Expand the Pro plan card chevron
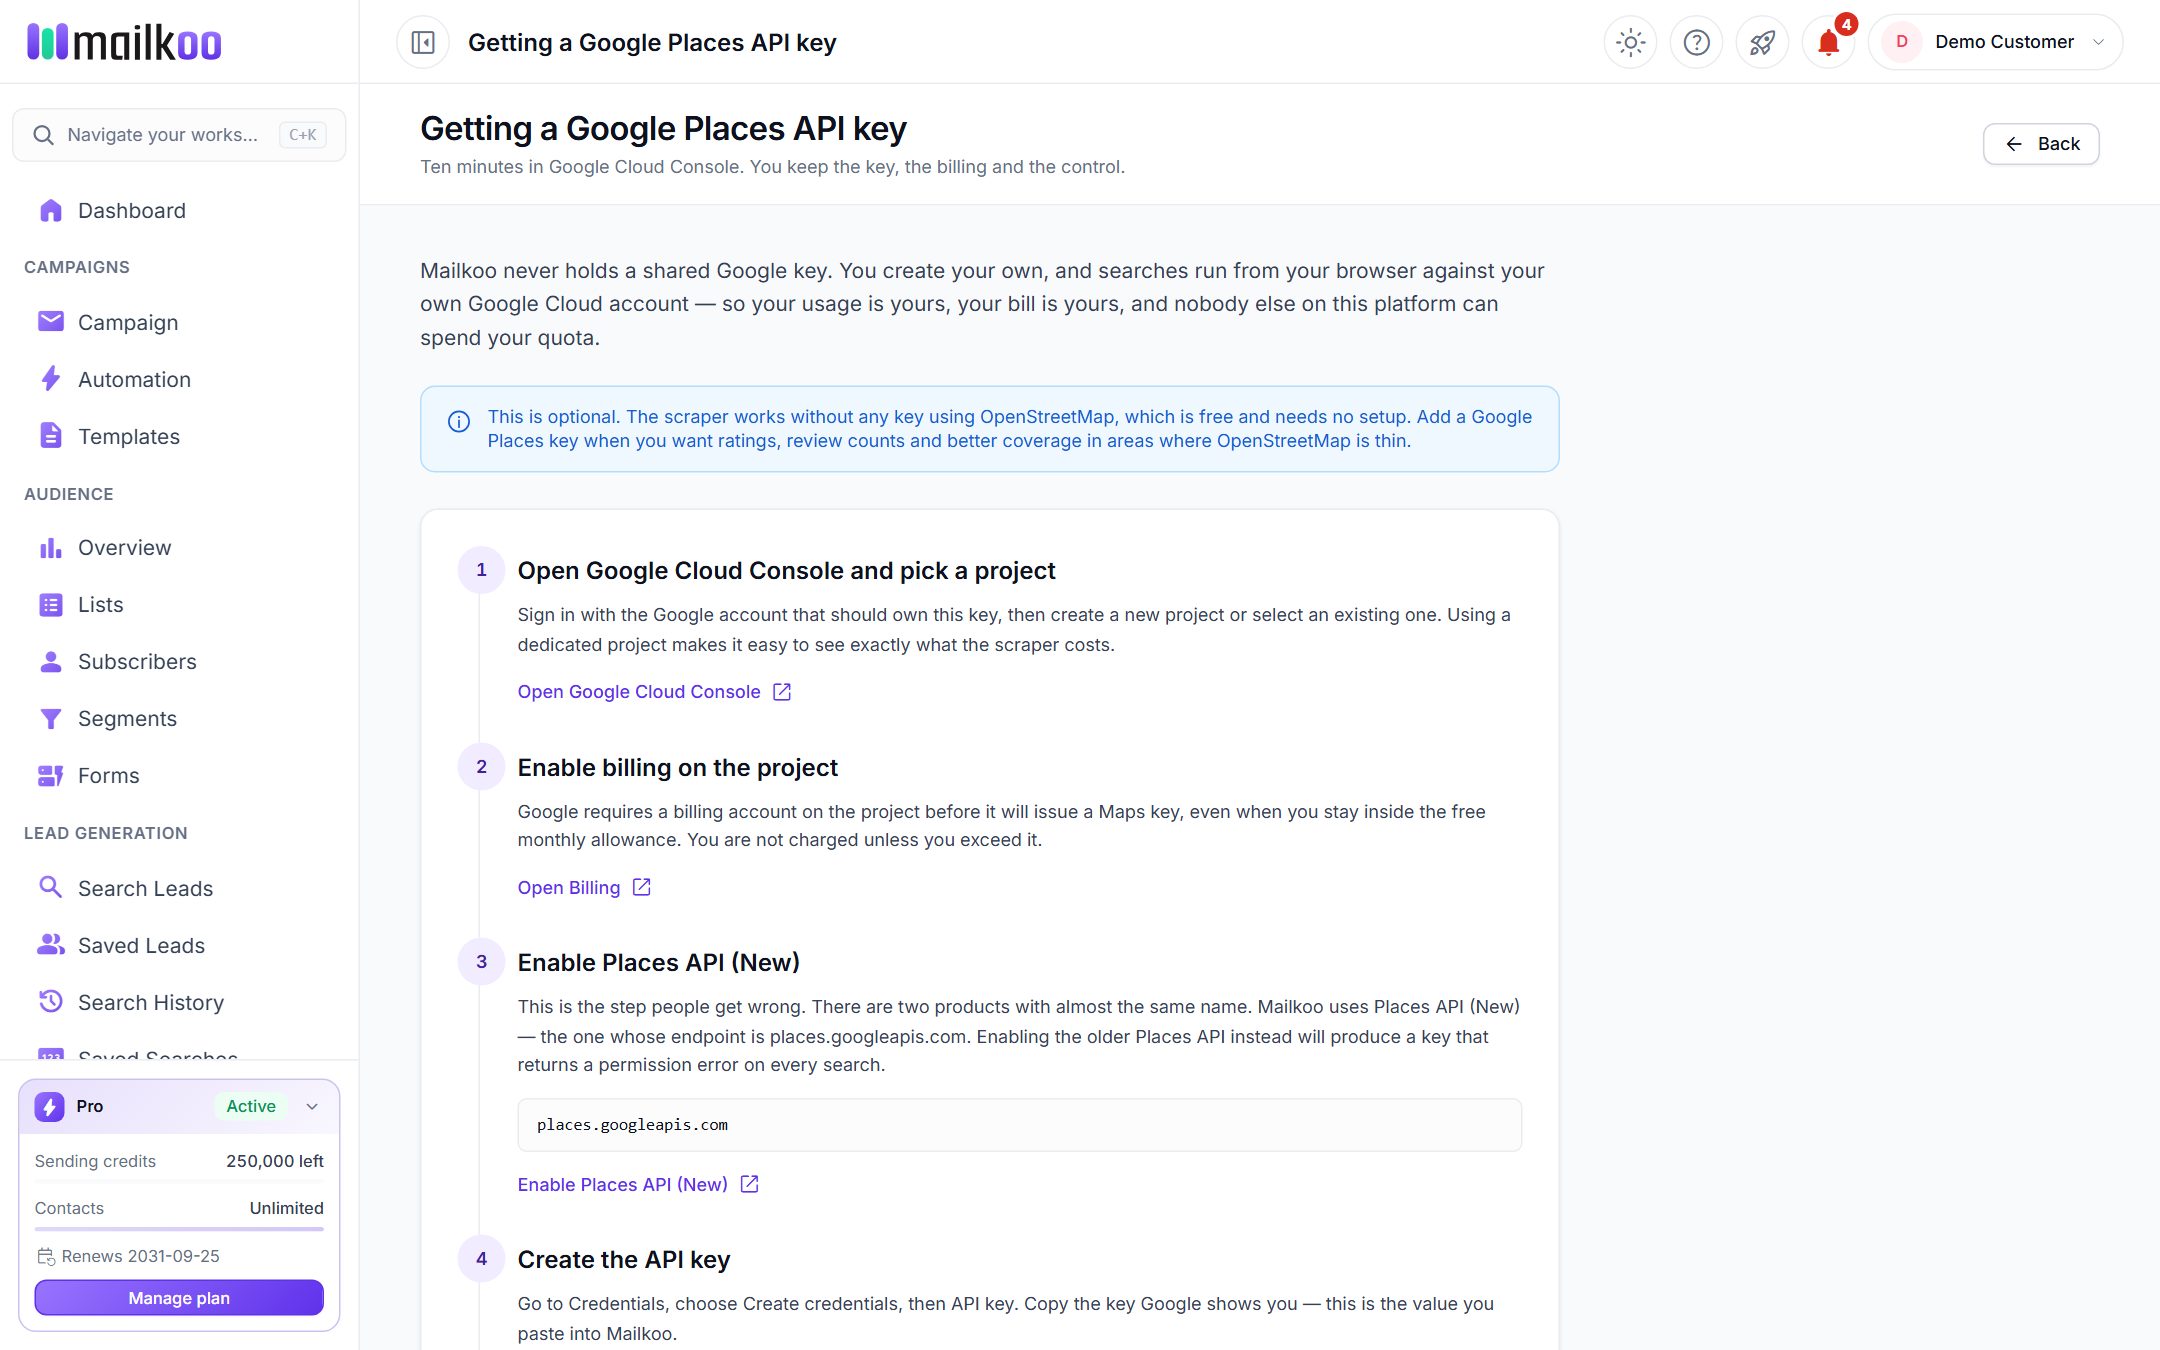 (312, 1106)
